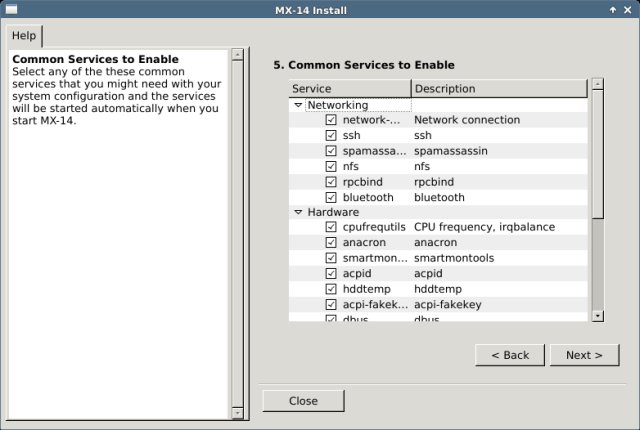Select the 'CPU frequency, irqbalance' description

(484, 227)
